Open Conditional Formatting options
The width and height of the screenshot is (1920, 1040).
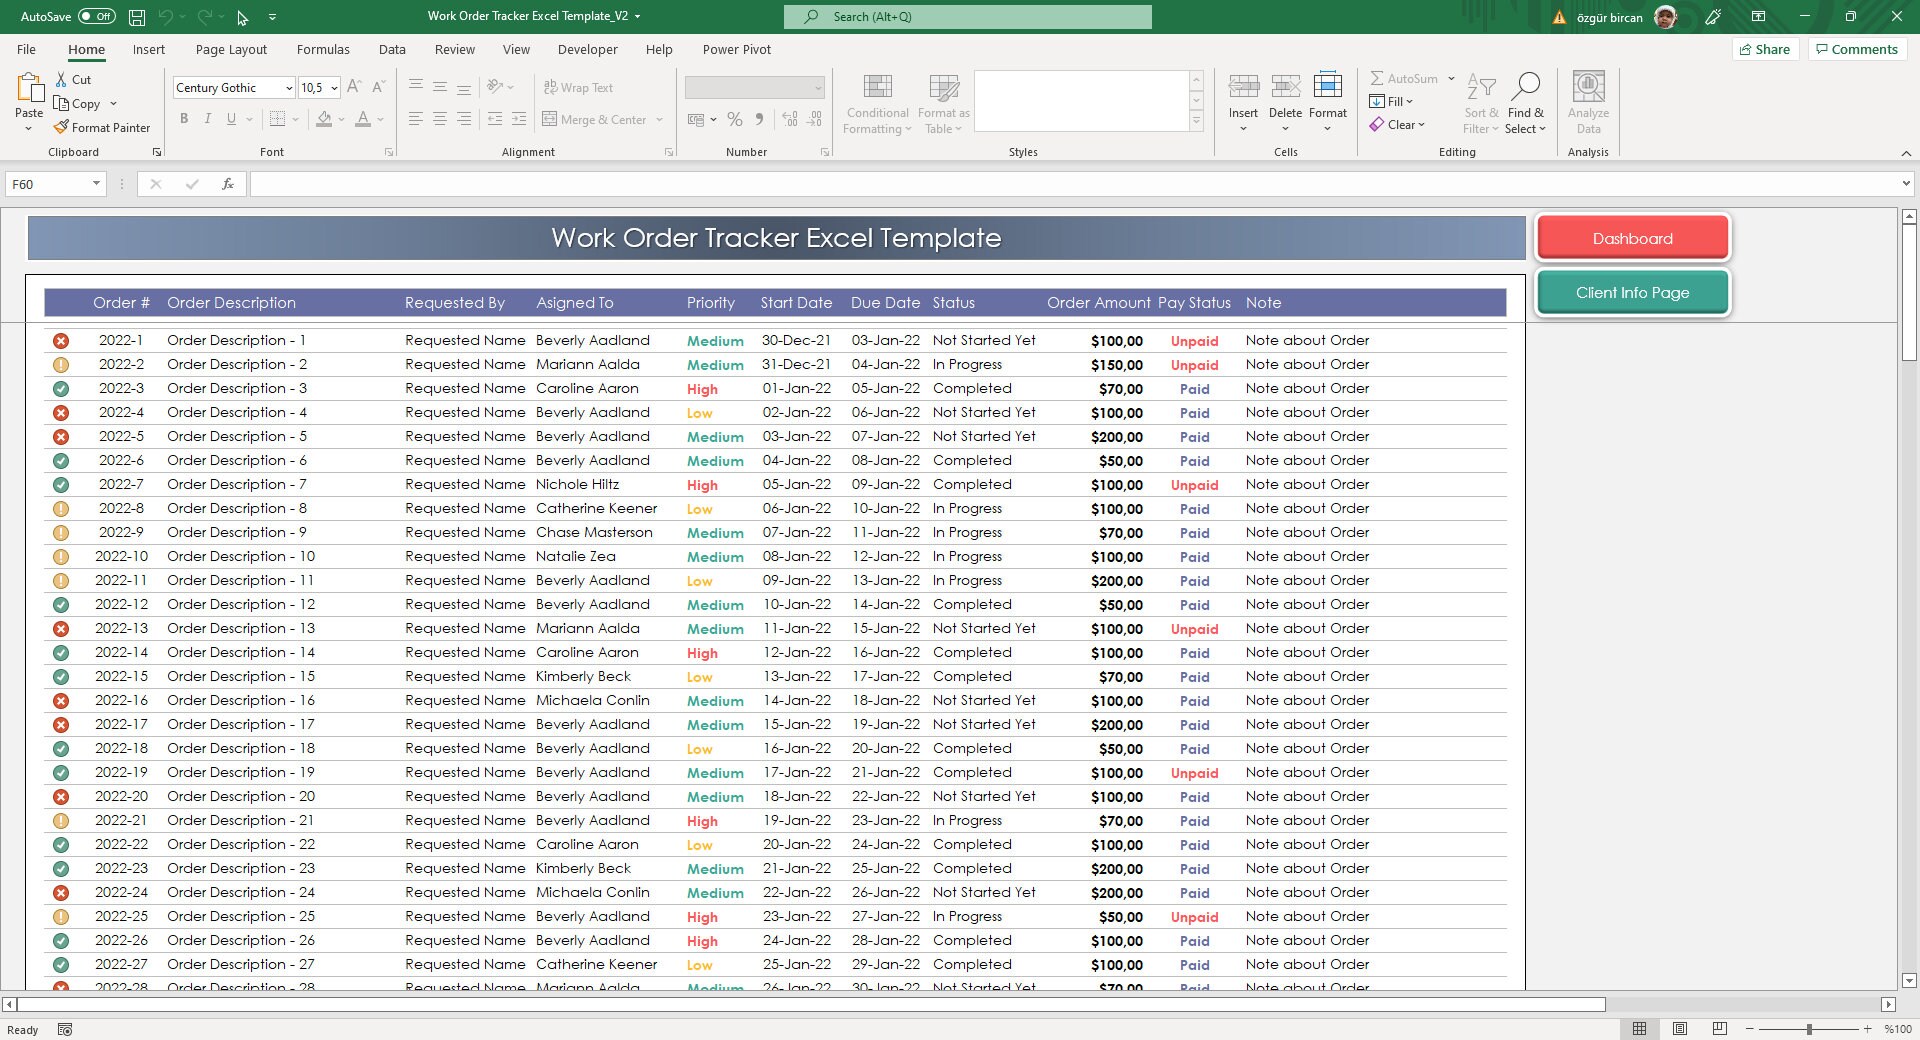[x=877, y=103]
